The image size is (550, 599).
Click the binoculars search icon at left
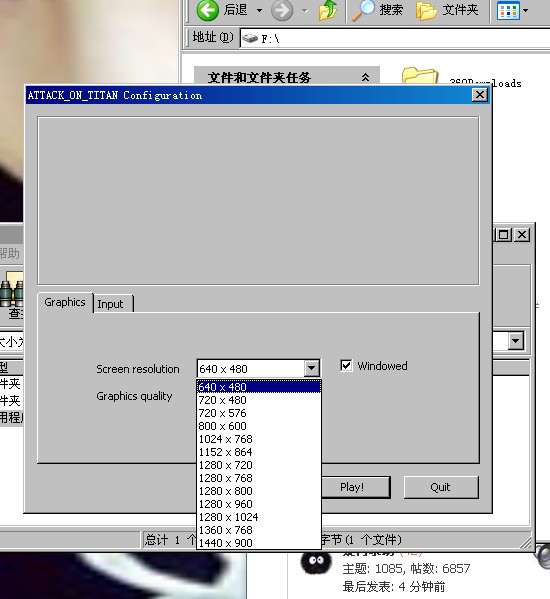11,289
